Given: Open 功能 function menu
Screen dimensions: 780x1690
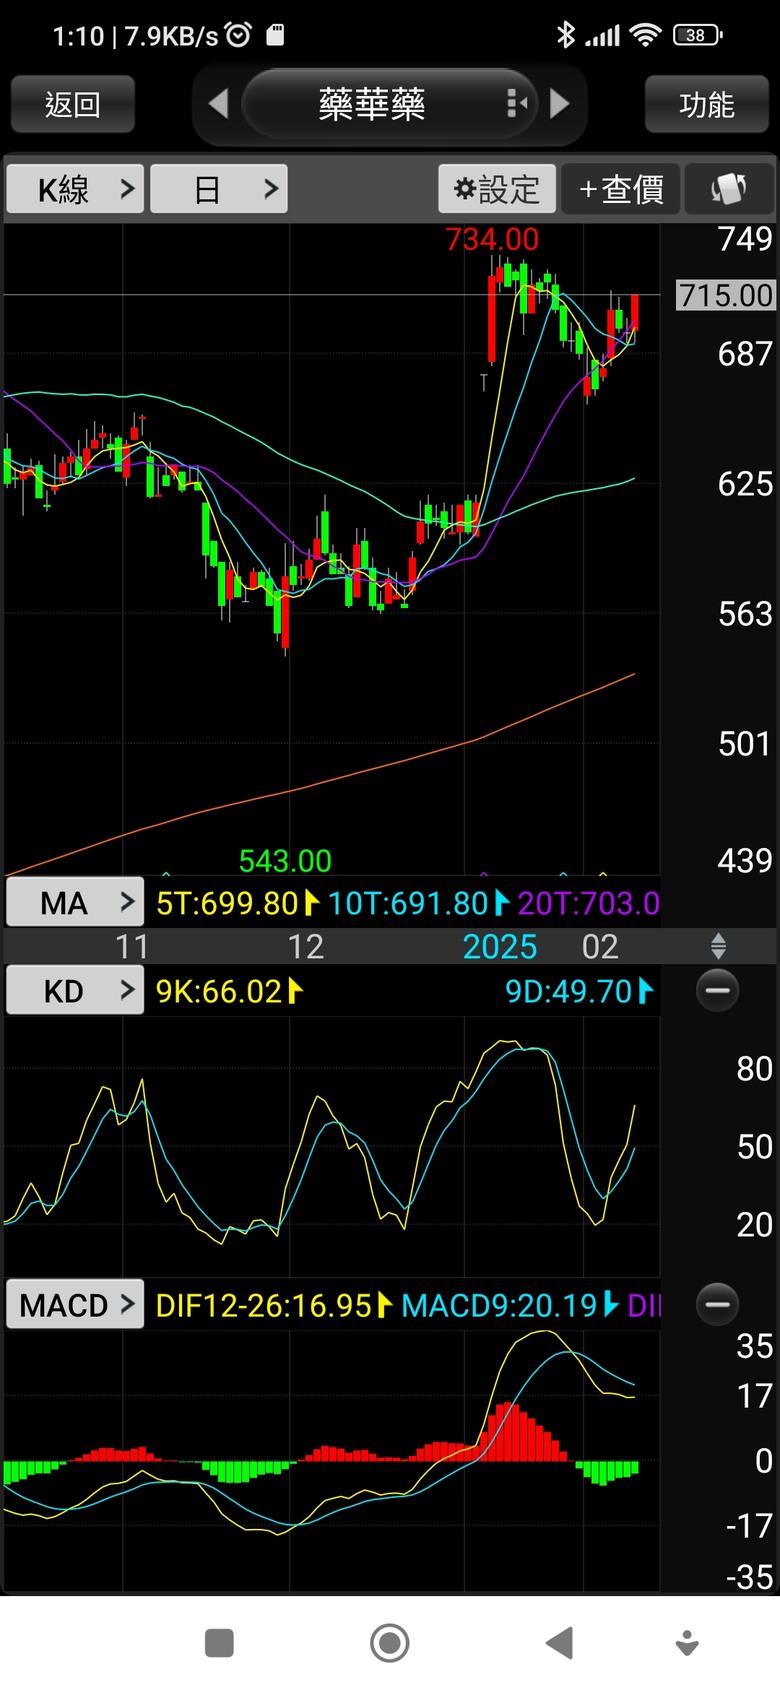Looking at the screenshot, I should click(x=707, y=104).
